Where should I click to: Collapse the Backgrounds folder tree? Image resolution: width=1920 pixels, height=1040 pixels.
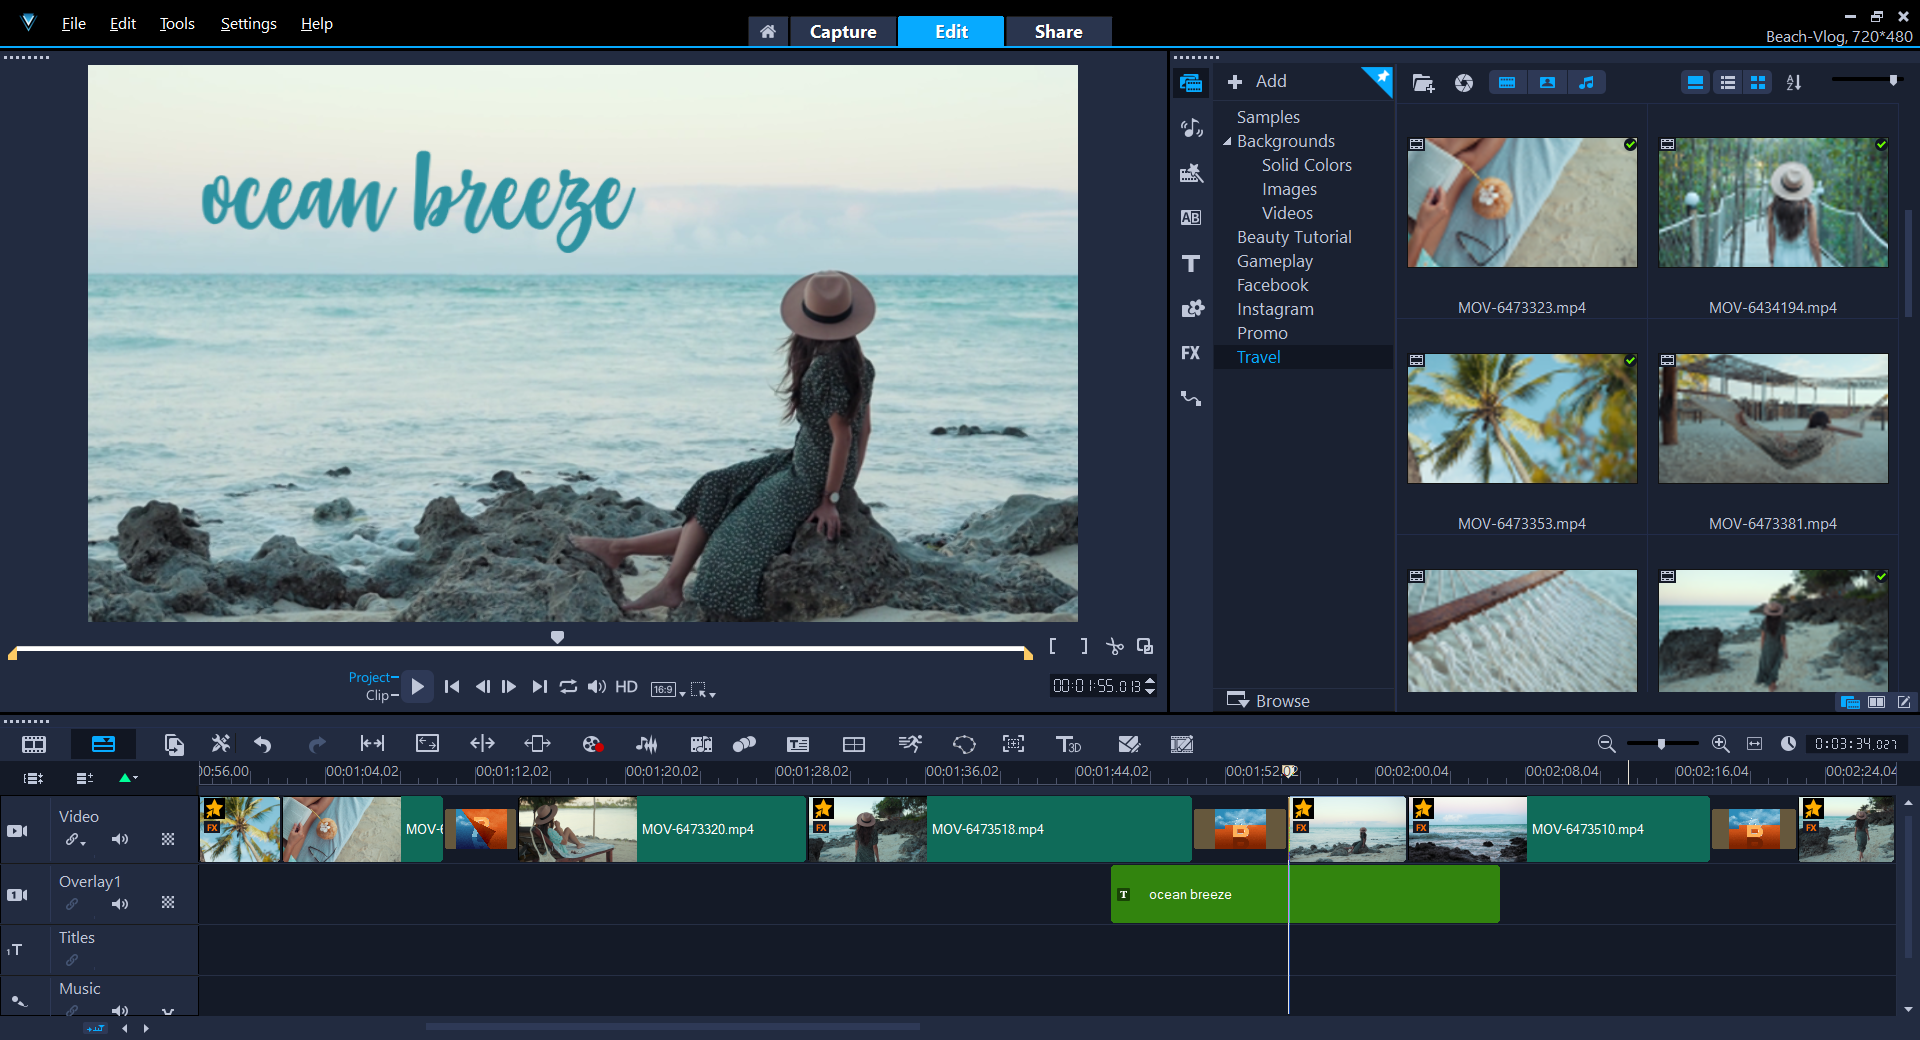[1227, 142]
